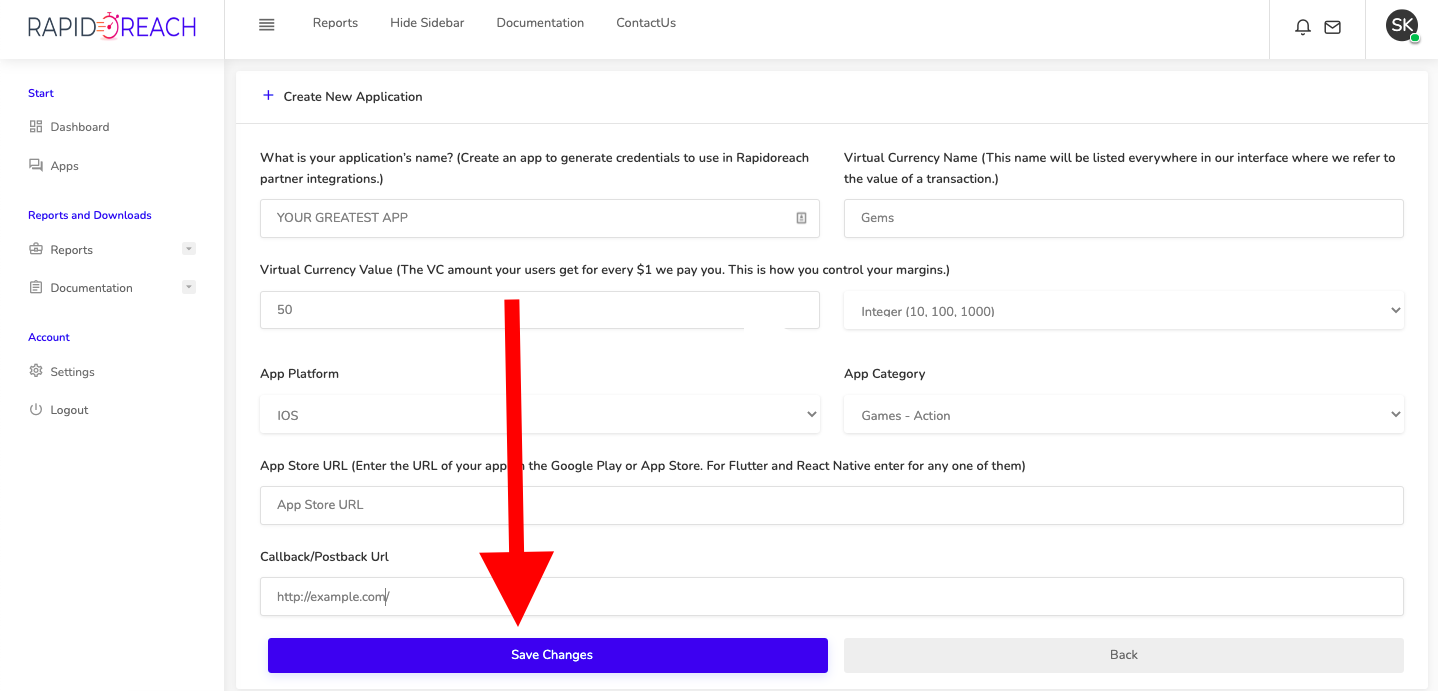Open the App Category Games - Action dropdown
The width and height of the screenshot is (1438, 691).
click(1124, 415)
